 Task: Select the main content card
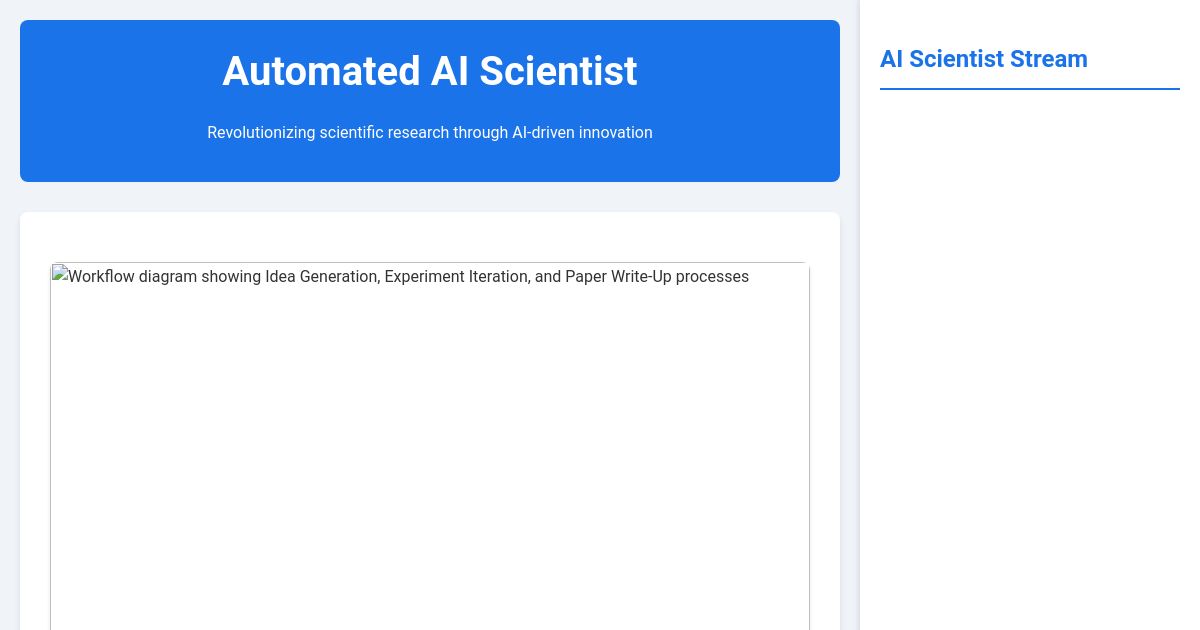(x=430, y=420)
